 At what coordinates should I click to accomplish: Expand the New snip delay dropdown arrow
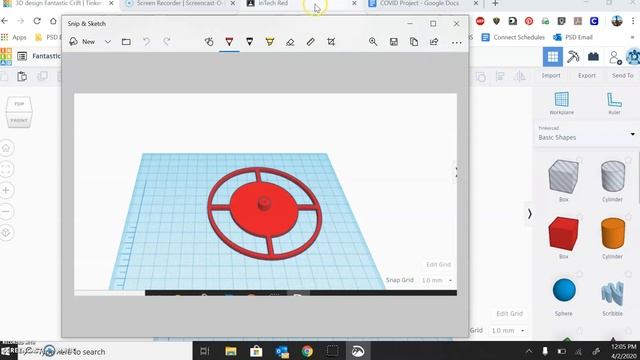tap(108, 42)
